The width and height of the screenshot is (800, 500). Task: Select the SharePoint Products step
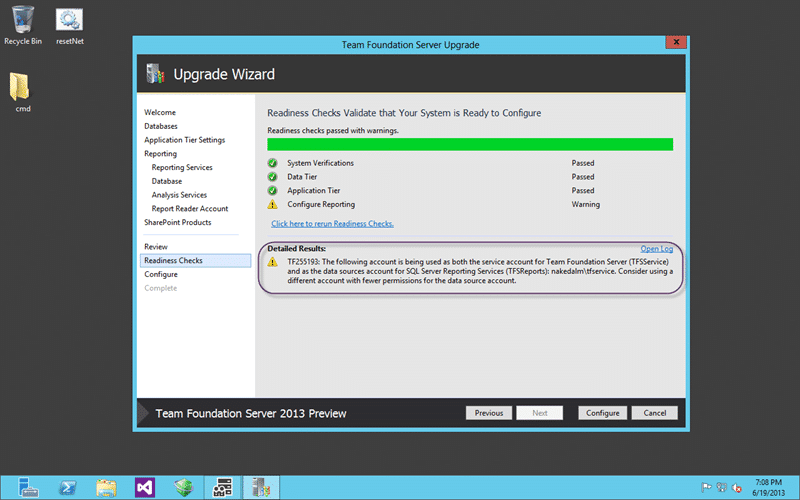(x=178, y=222)
